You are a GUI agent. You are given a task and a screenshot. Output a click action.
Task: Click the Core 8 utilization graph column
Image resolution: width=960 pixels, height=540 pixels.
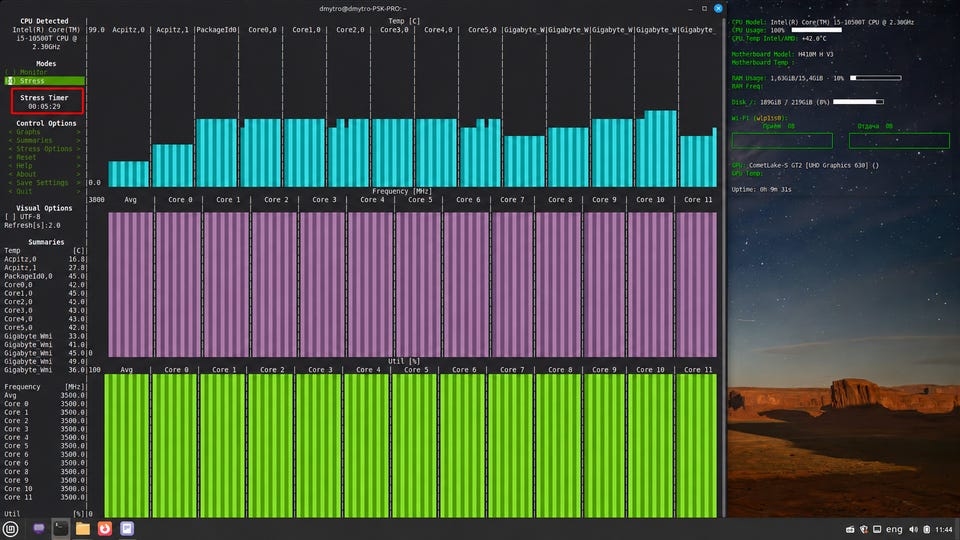coord(559,446)
